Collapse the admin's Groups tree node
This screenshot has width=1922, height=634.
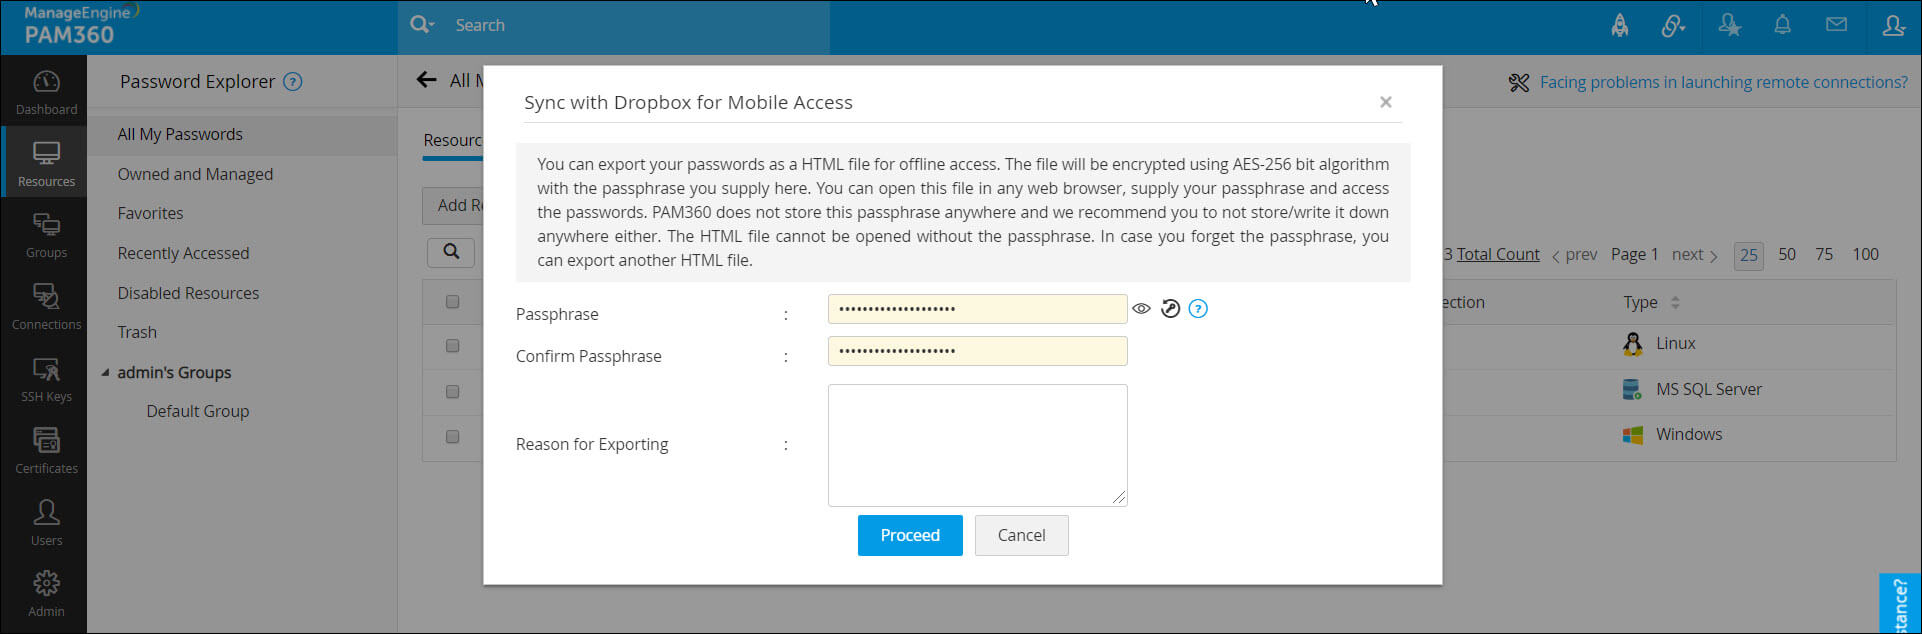tap(106, 373)
